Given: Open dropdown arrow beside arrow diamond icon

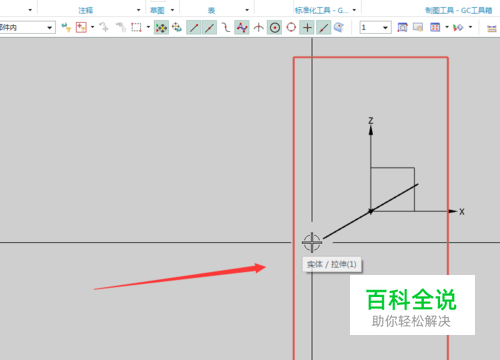Looking at the screenshot, I should 470,27.
